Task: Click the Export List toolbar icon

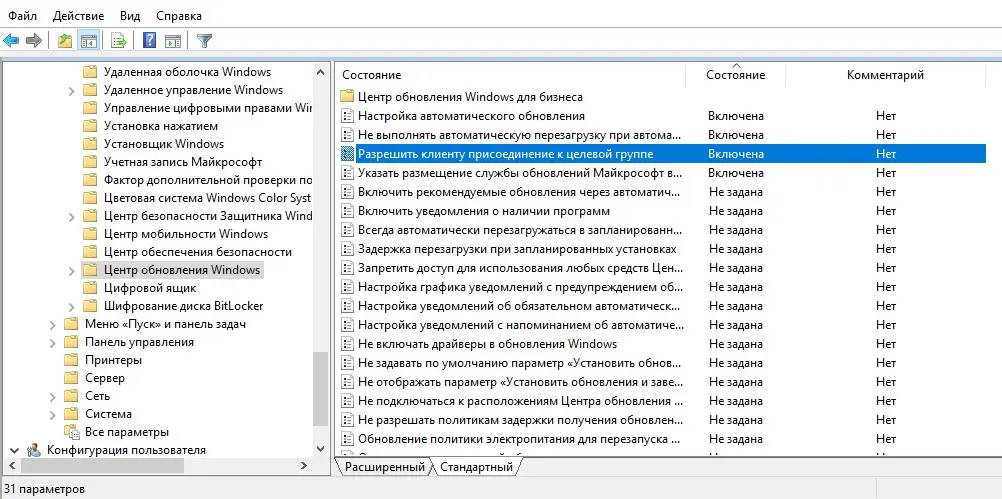Action: click(119, 41)
